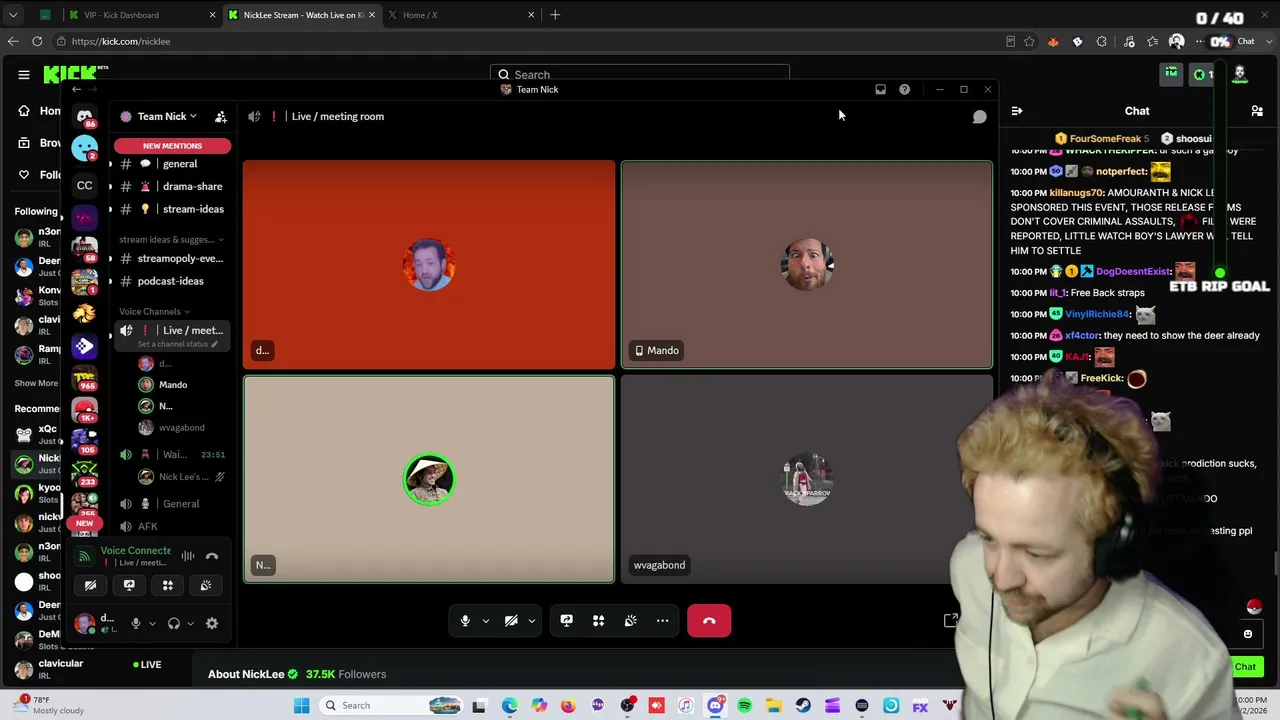
Task: Open File Explorer from the taskbar
Action: click(x=774, y=706)
